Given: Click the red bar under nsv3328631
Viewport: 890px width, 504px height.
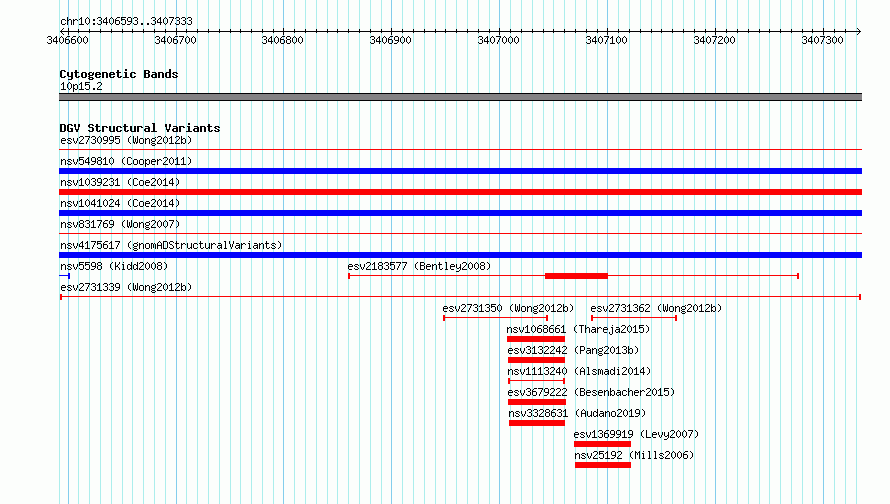Looking at the screenshot, I should (537, 423).
